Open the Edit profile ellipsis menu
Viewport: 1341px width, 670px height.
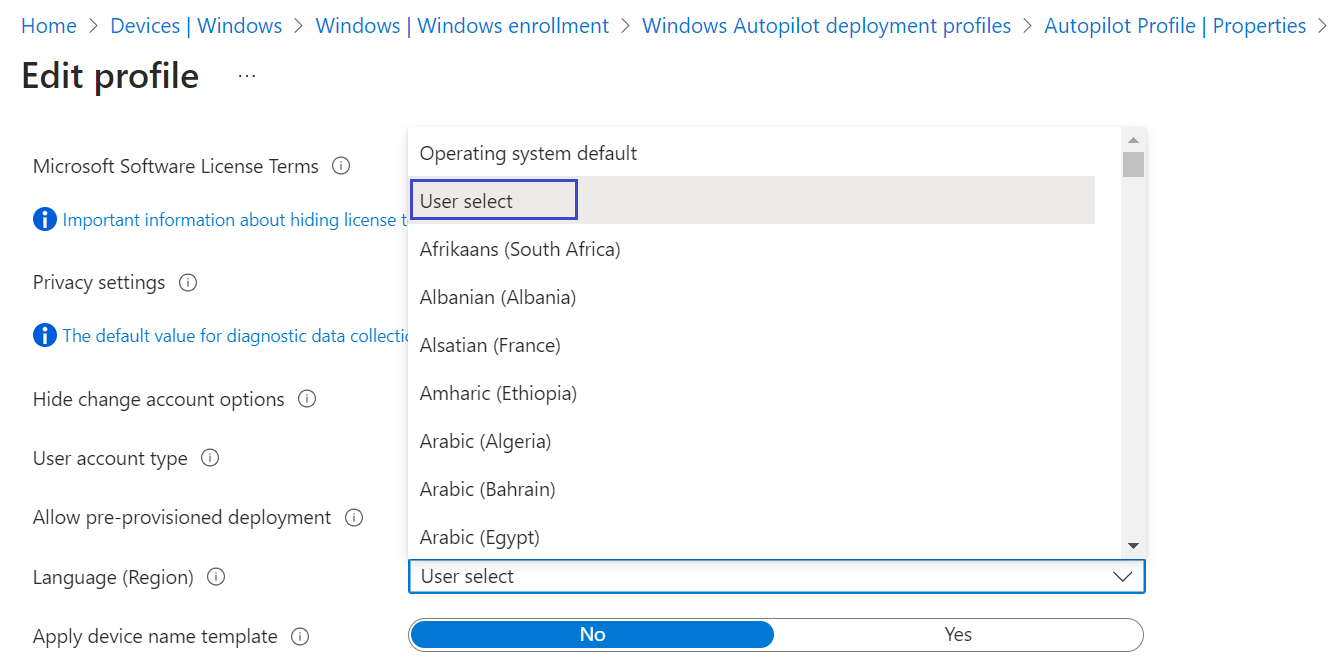click(246, 75)
